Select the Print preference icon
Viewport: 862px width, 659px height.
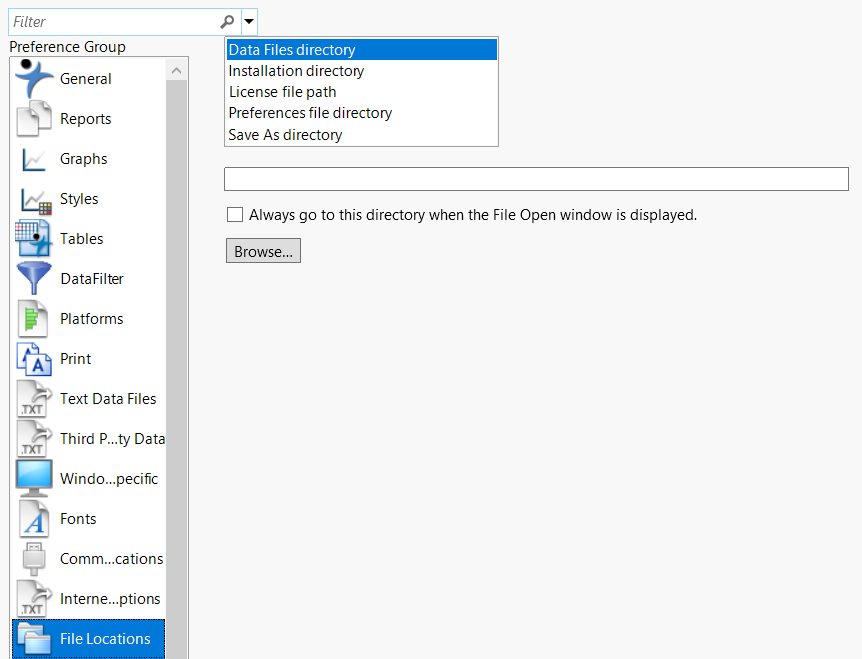34,359
